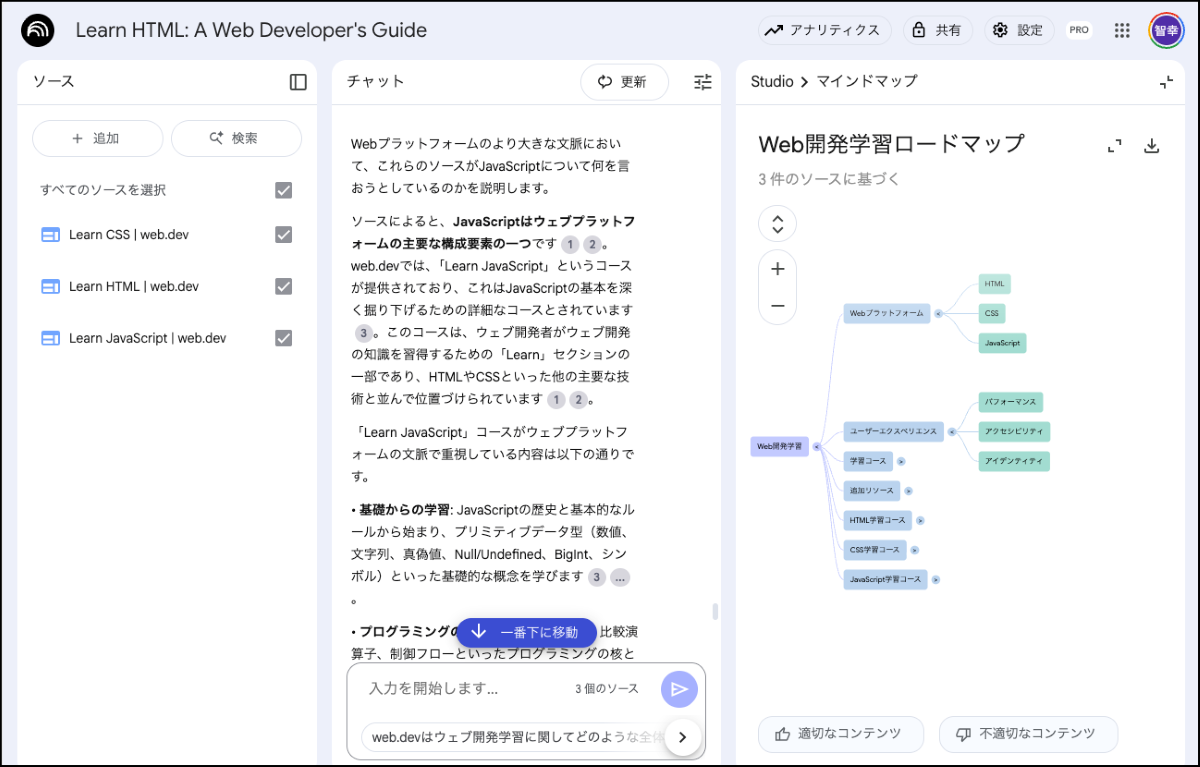
Task: Expand the JavaScript学習コース node
Action: [936, 579]
